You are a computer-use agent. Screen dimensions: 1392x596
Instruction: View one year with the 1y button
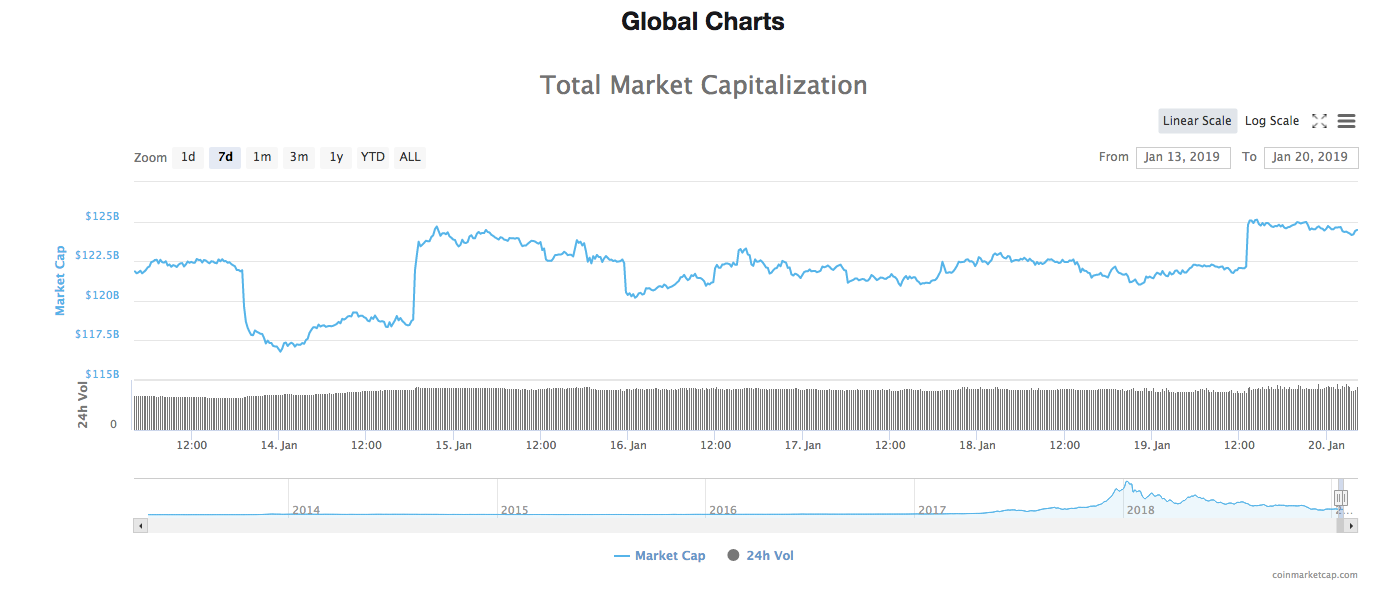[335, 157]
